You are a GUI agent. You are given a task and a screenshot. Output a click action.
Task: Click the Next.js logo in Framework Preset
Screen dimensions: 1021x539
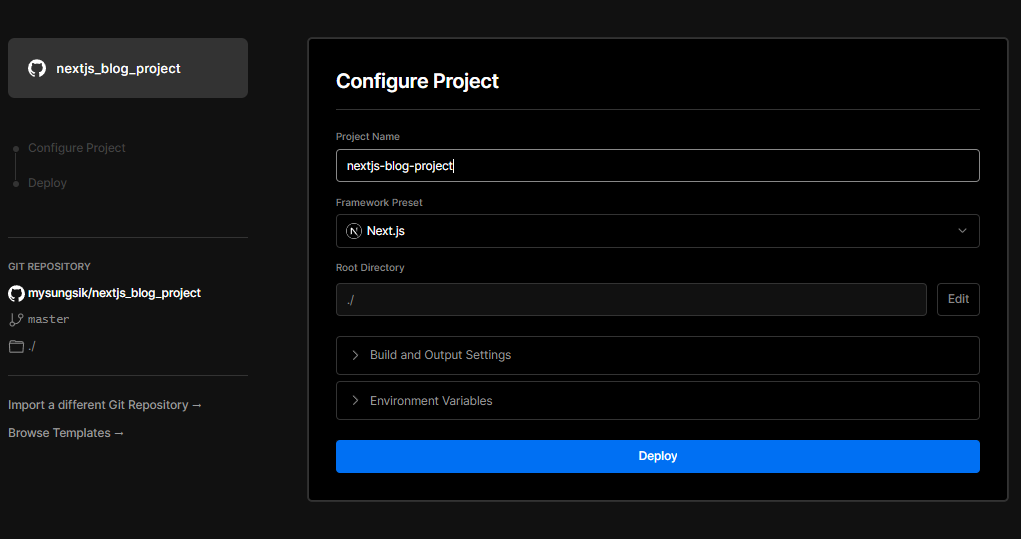(x=354, y=231)
